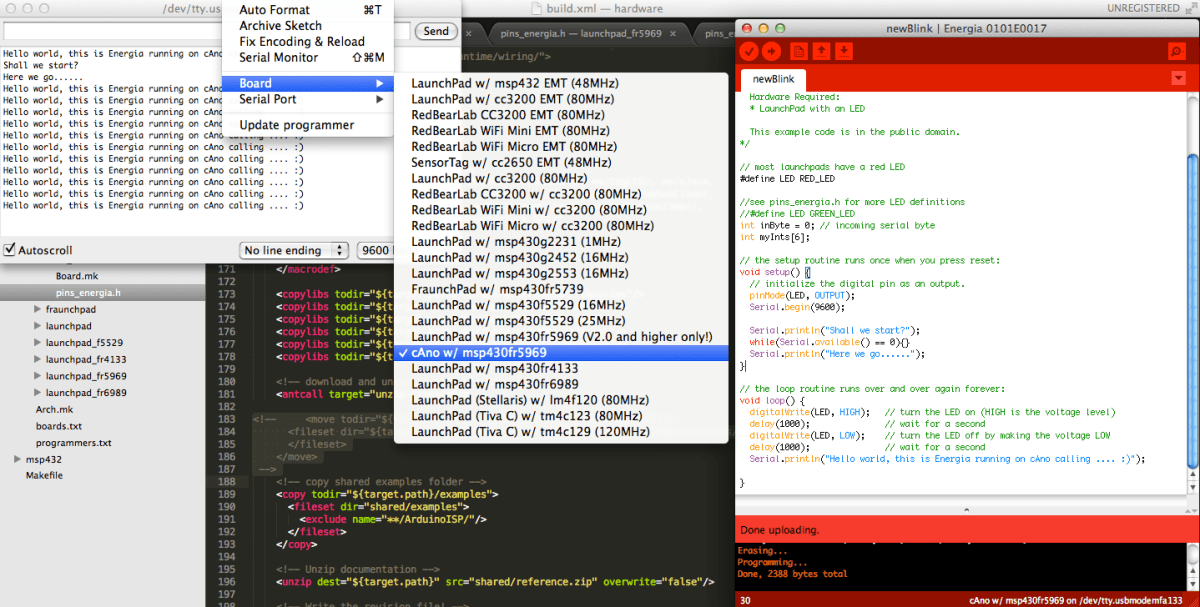Open boards.txt in the file sidebar
This screenshot has width=1200, height=607.
coord(58,426)
